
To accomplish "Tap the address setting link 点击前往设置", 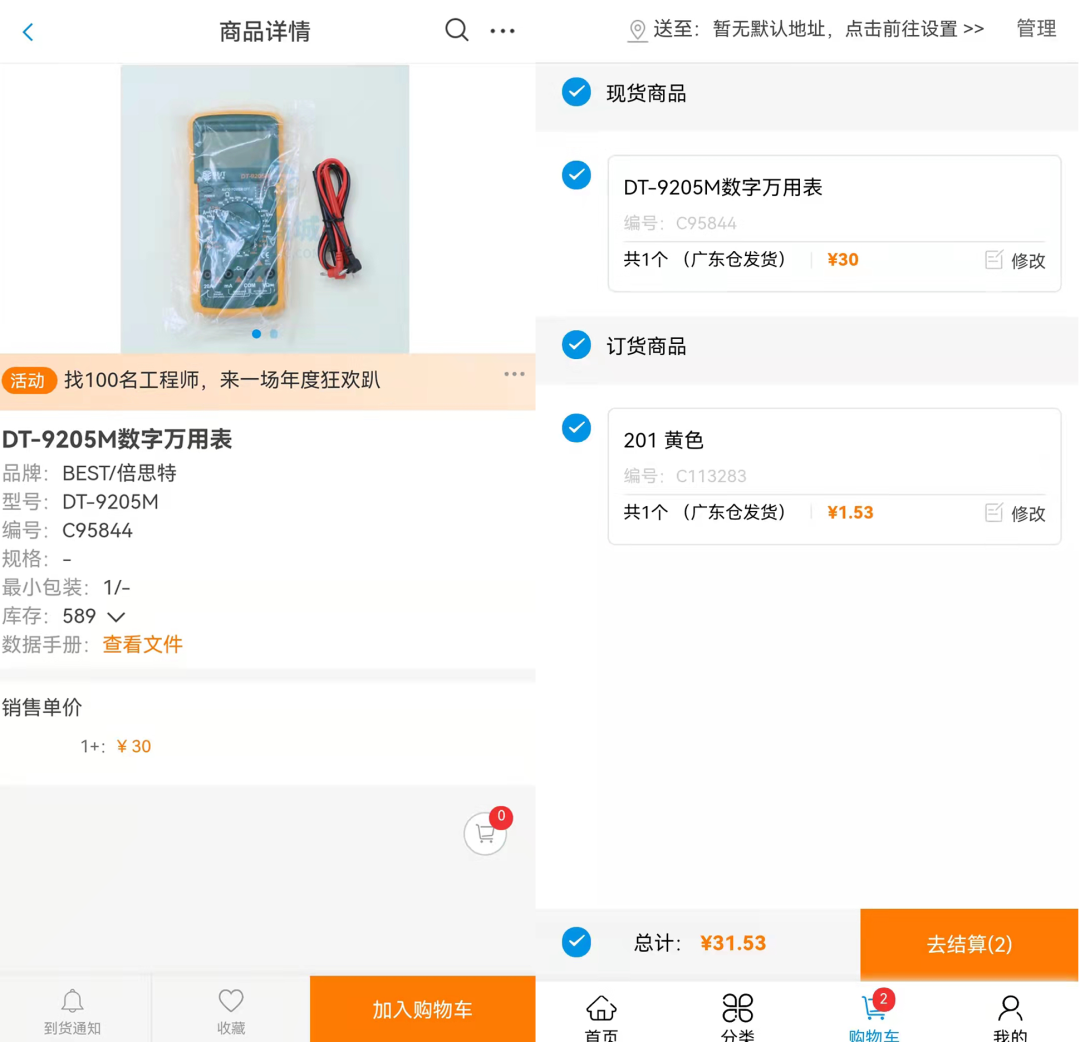I will (914, 29).
